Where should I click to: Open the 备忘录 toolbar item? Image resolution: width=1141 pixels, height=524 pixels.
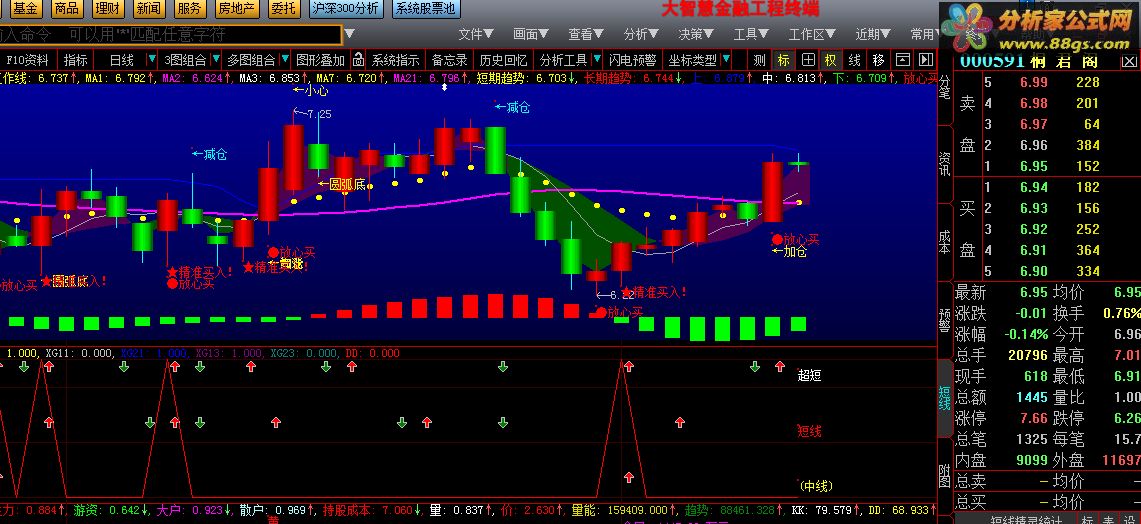point(450,60)
